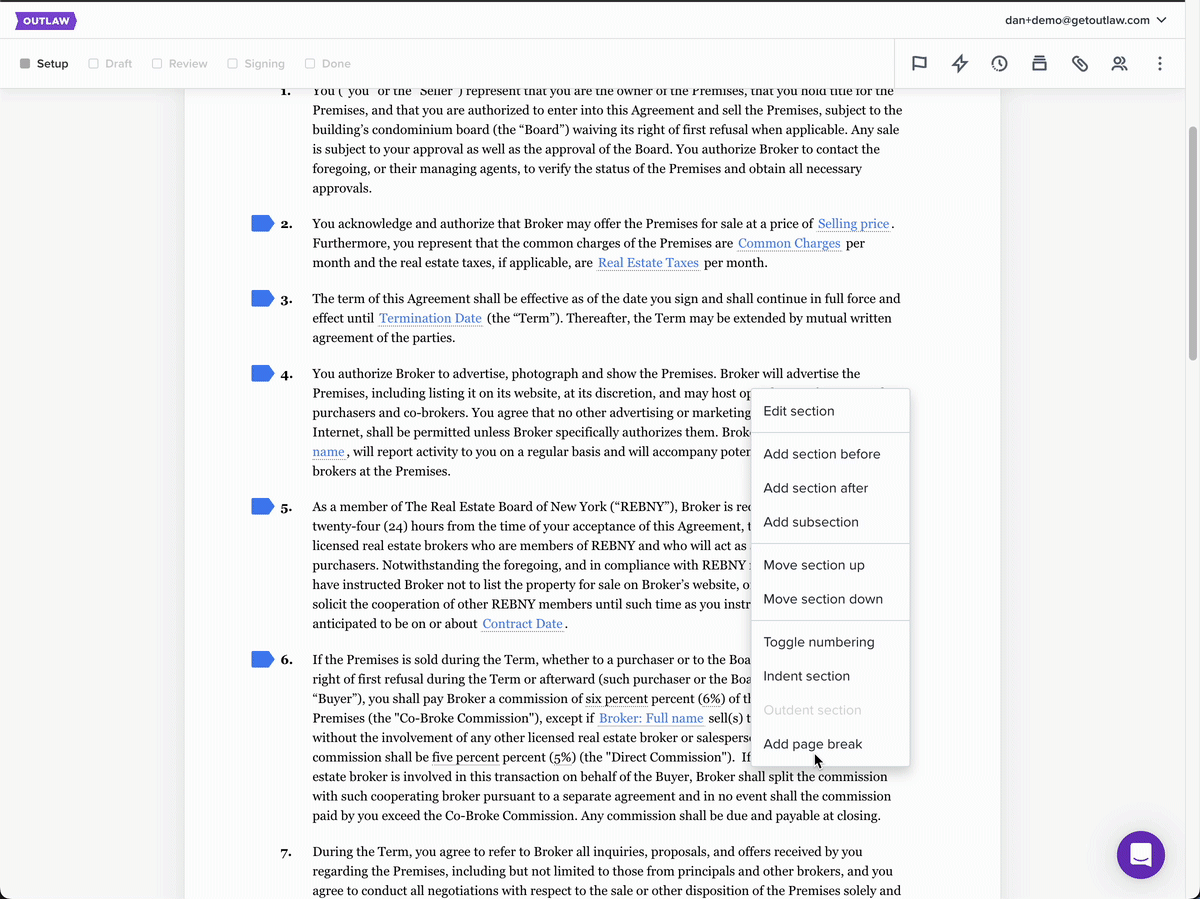This screenshot has width=1200, height=899.
Task: Select the Setup stage
Action: tap(44, 64)
